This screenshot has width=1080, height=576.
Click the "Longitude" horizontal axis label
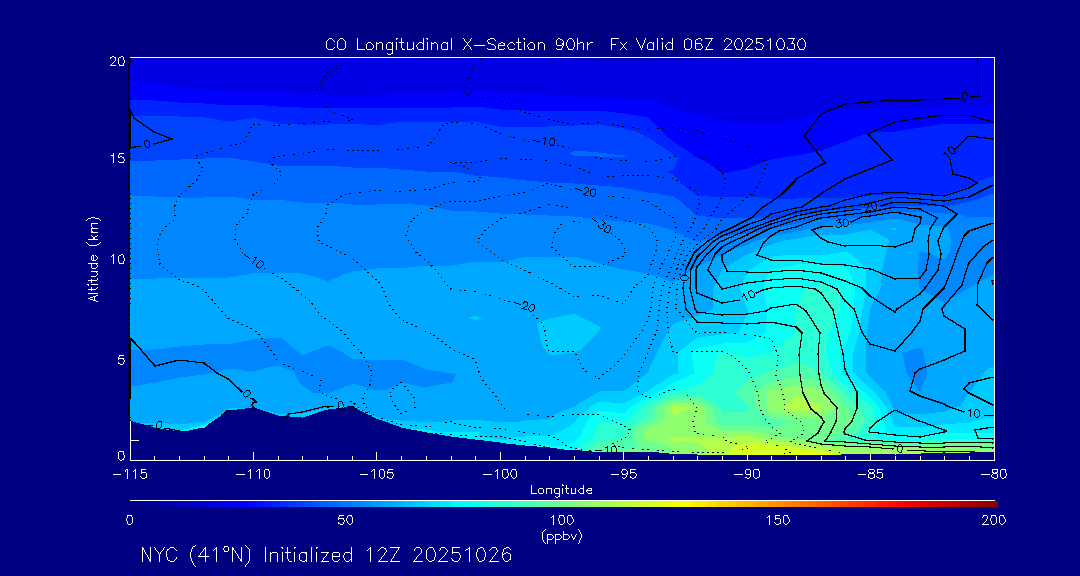[561, 491]
